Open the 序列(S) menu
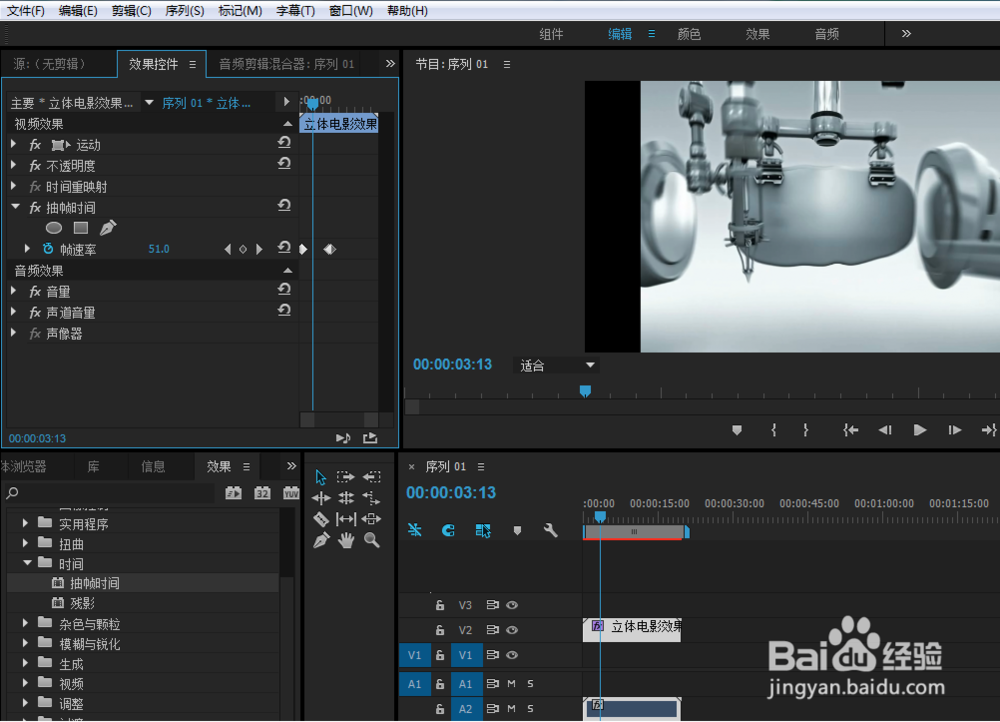The width and height of the screenshot is (1000, 722). 184,10
